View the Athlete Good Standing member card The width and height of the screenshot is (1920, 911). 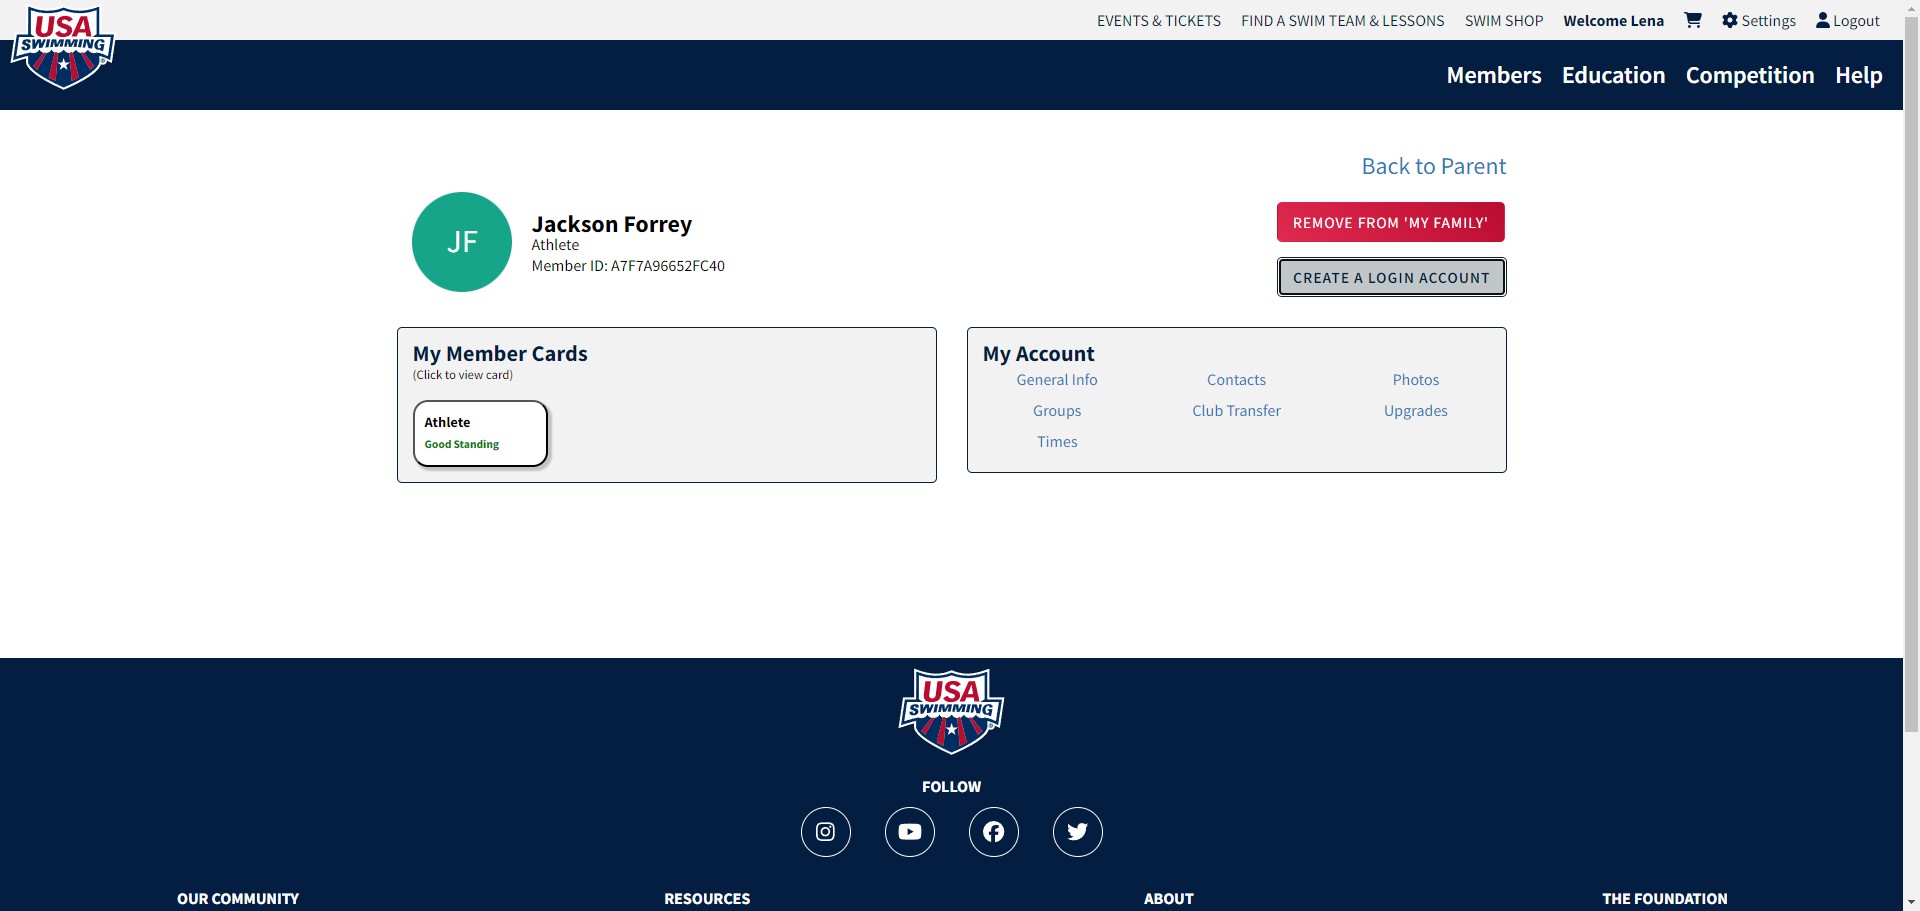(x=480, y=433)
